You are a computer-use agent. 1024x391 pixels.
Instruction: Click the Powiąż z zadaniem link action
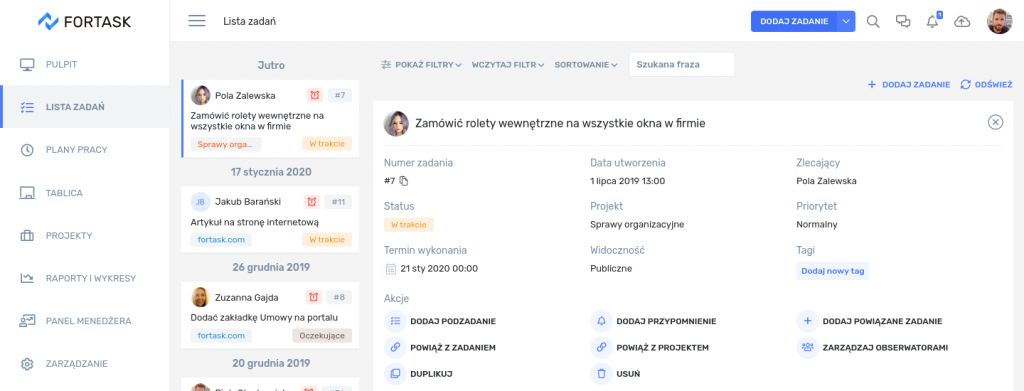coord(440,347)
